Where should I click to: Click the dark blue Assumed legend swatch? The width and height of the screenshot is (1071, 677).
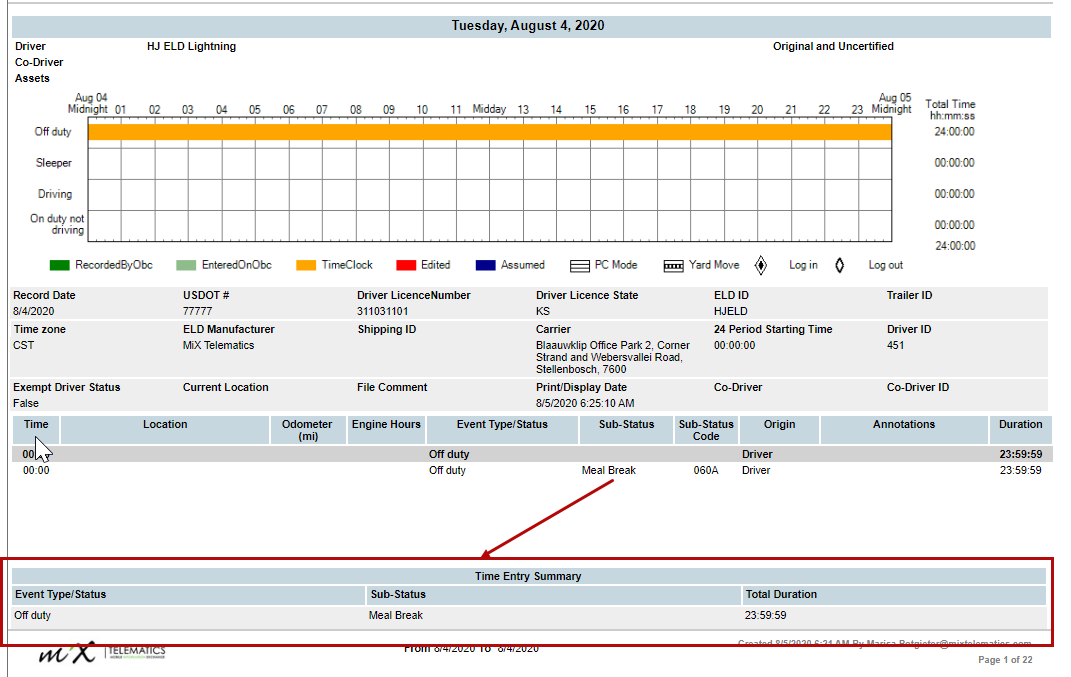coord(486,265)
